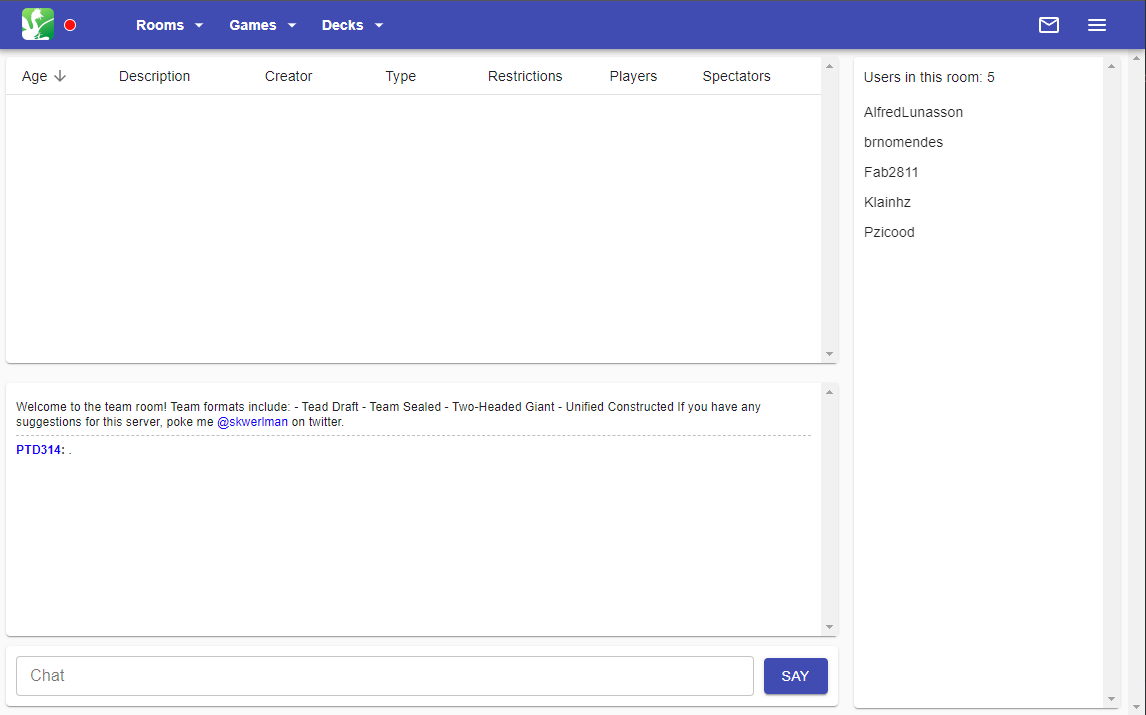Sort the games list by Creator

click(288, 76)
